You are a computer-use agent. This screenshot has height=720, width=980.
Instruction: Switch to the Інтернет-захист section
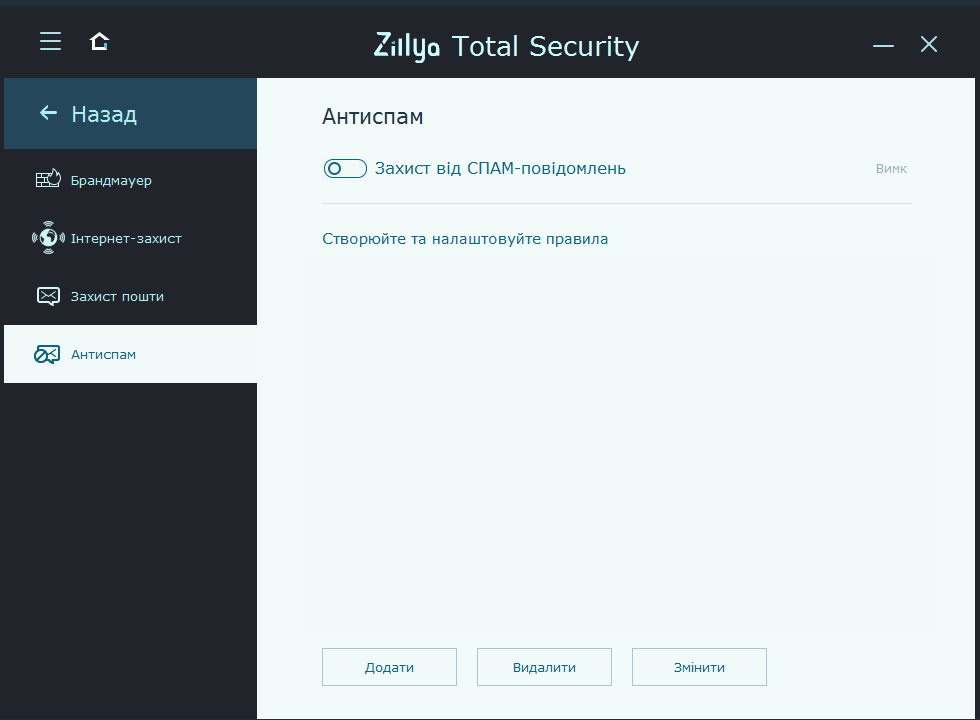point(125,238)
